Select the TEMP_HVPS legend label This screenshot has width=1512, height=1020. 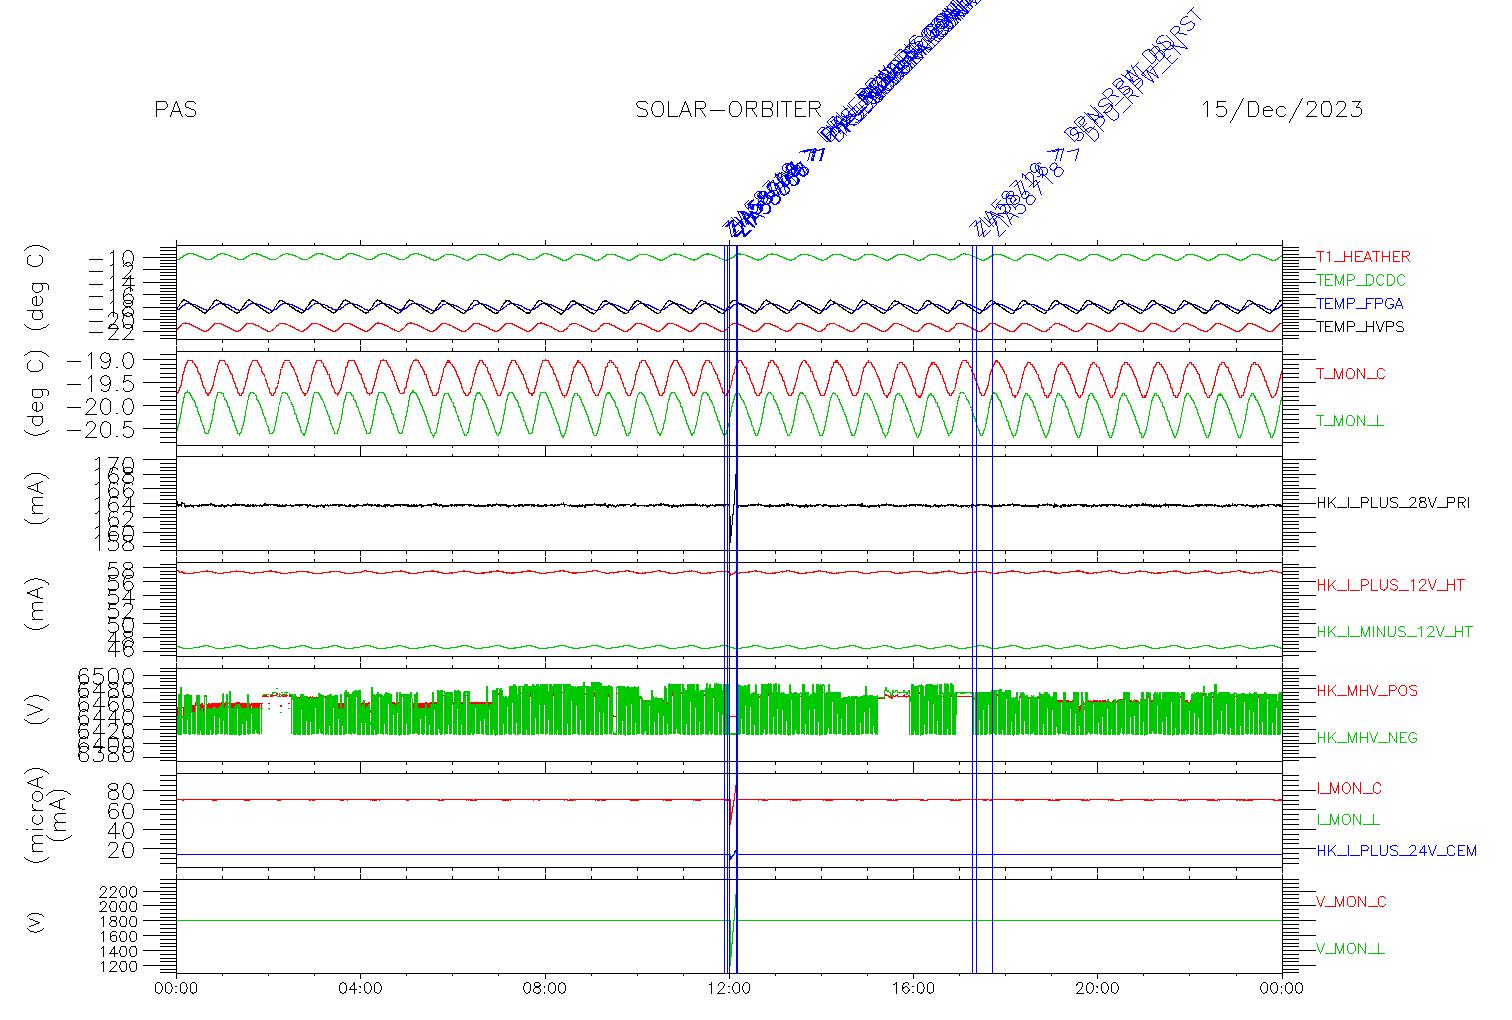1360,327
